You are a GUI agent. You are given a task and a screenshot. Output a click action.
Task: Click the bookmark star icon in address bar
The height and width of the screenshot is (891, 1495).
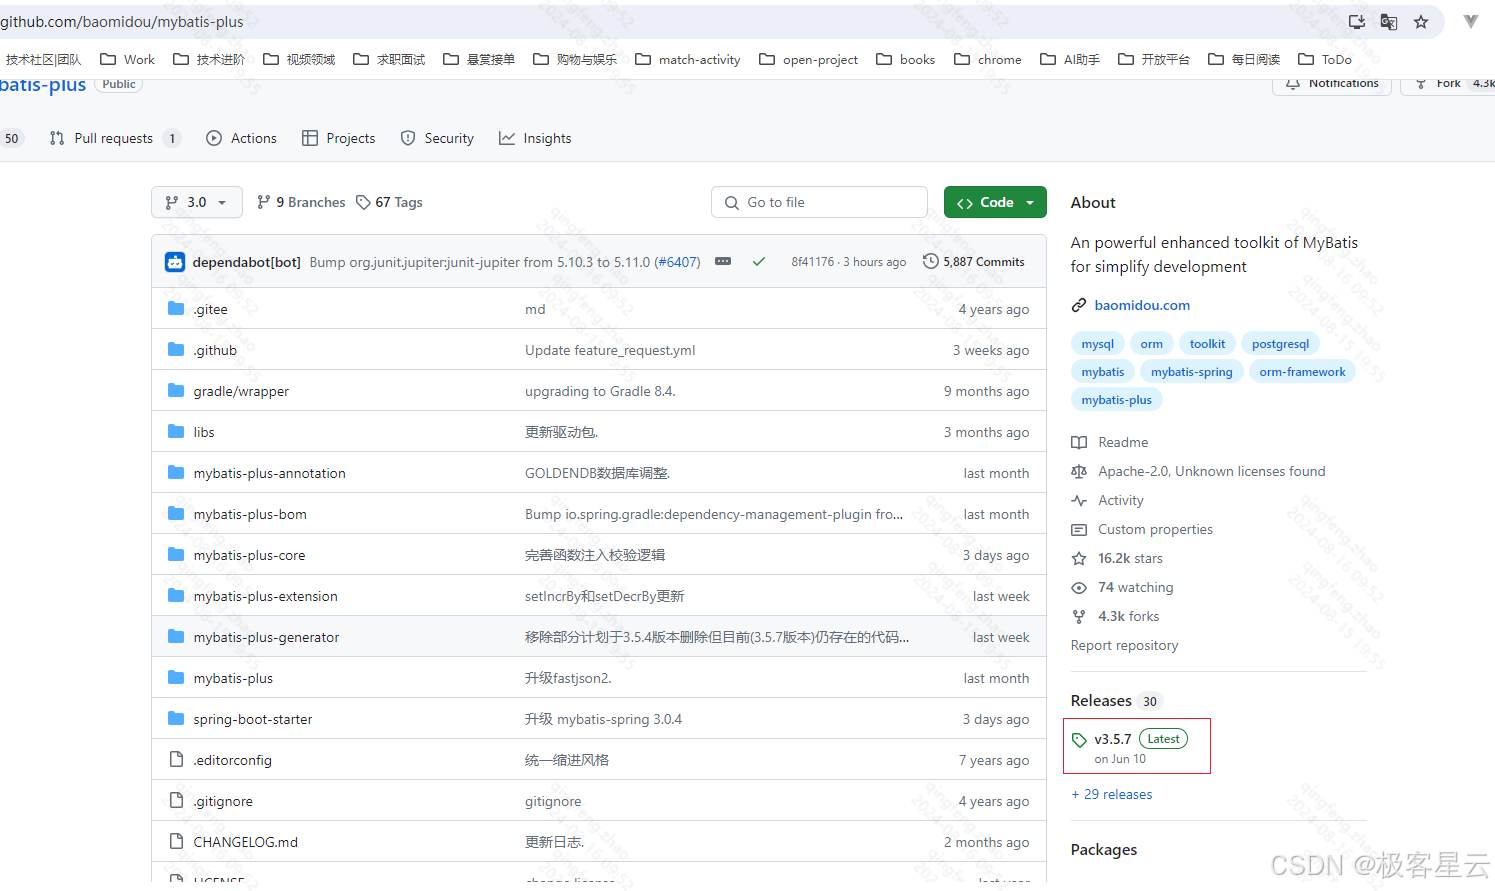coord(1421,22)
